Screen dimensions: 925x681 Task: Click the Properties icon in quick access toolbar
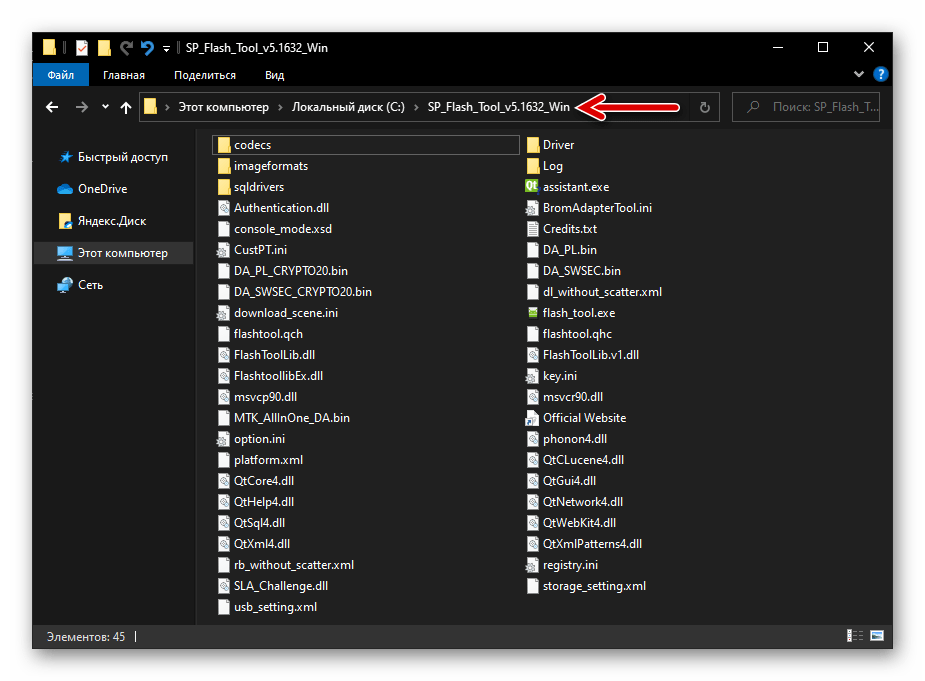point(82,48)
